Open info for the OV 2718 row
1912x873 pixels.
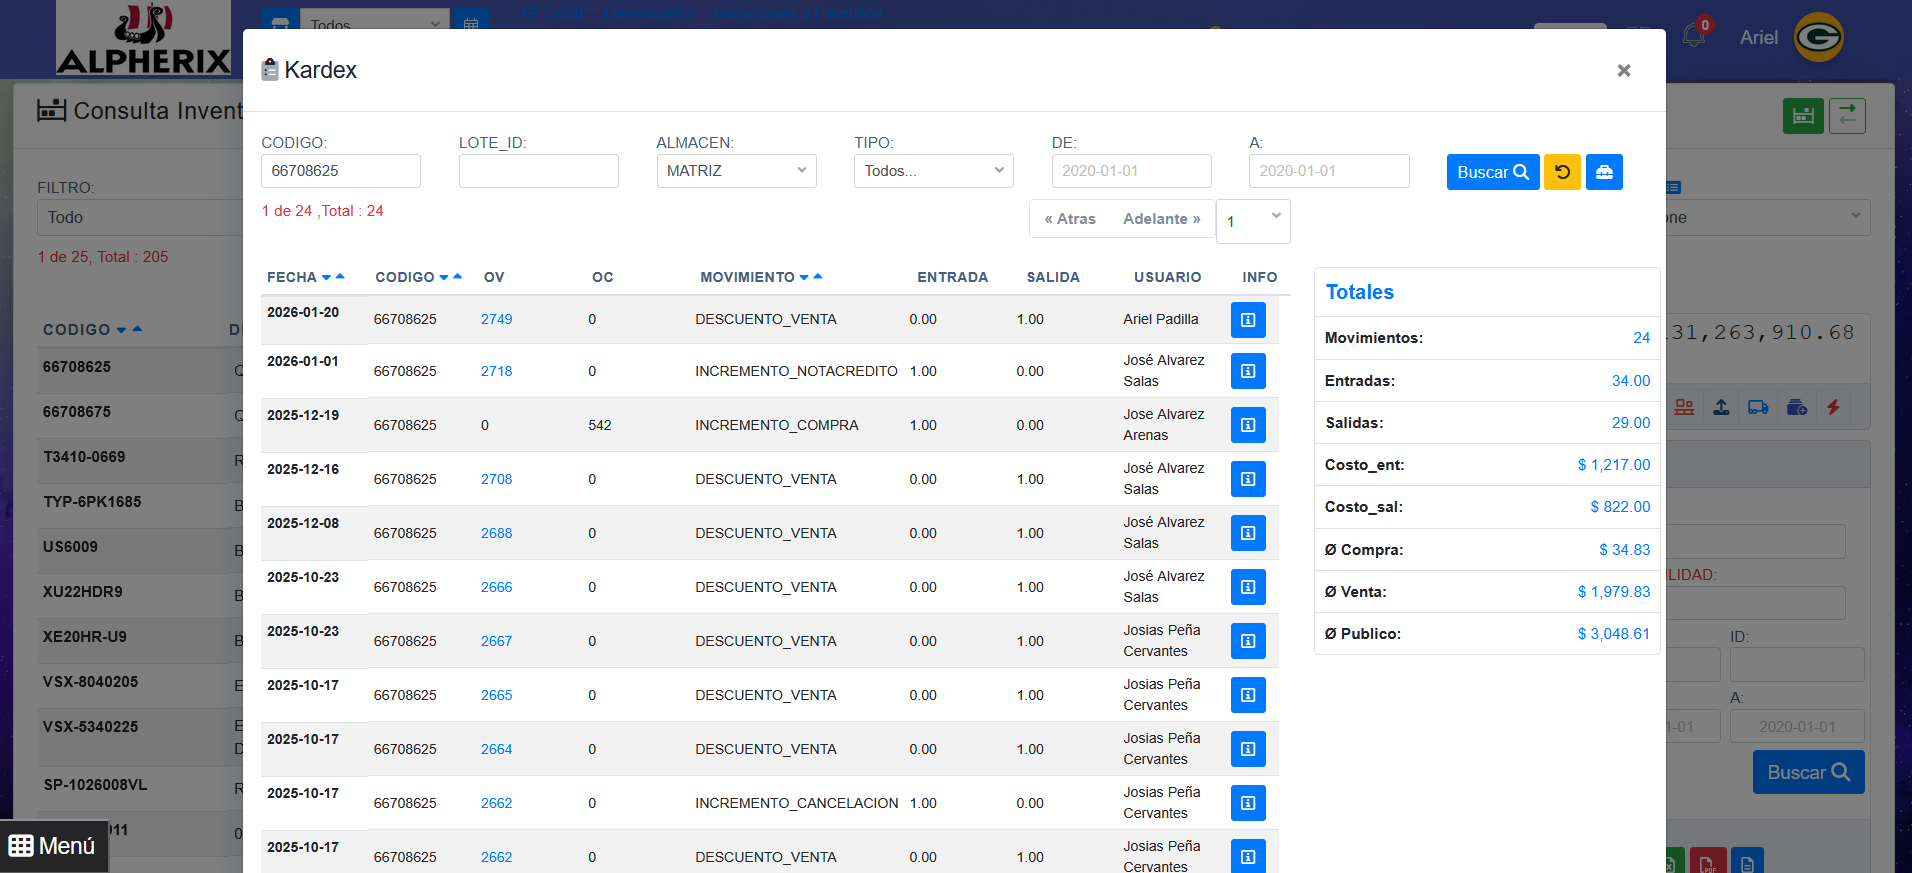pos(1248,371)
